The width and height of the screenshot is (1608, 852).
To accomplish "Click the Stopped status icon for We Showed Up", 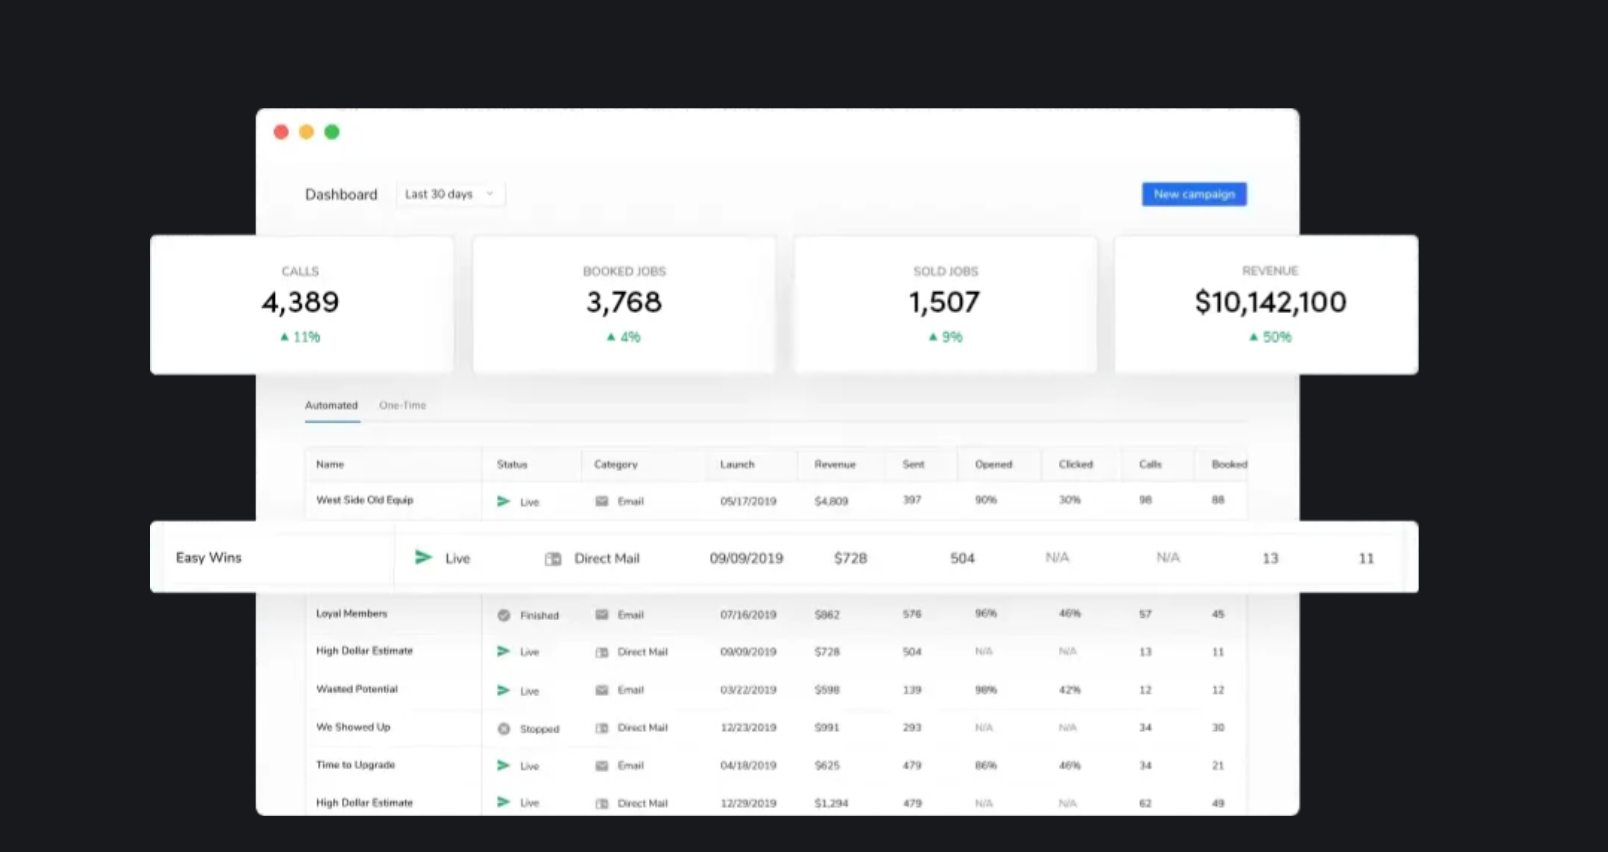I will point(504,729).
